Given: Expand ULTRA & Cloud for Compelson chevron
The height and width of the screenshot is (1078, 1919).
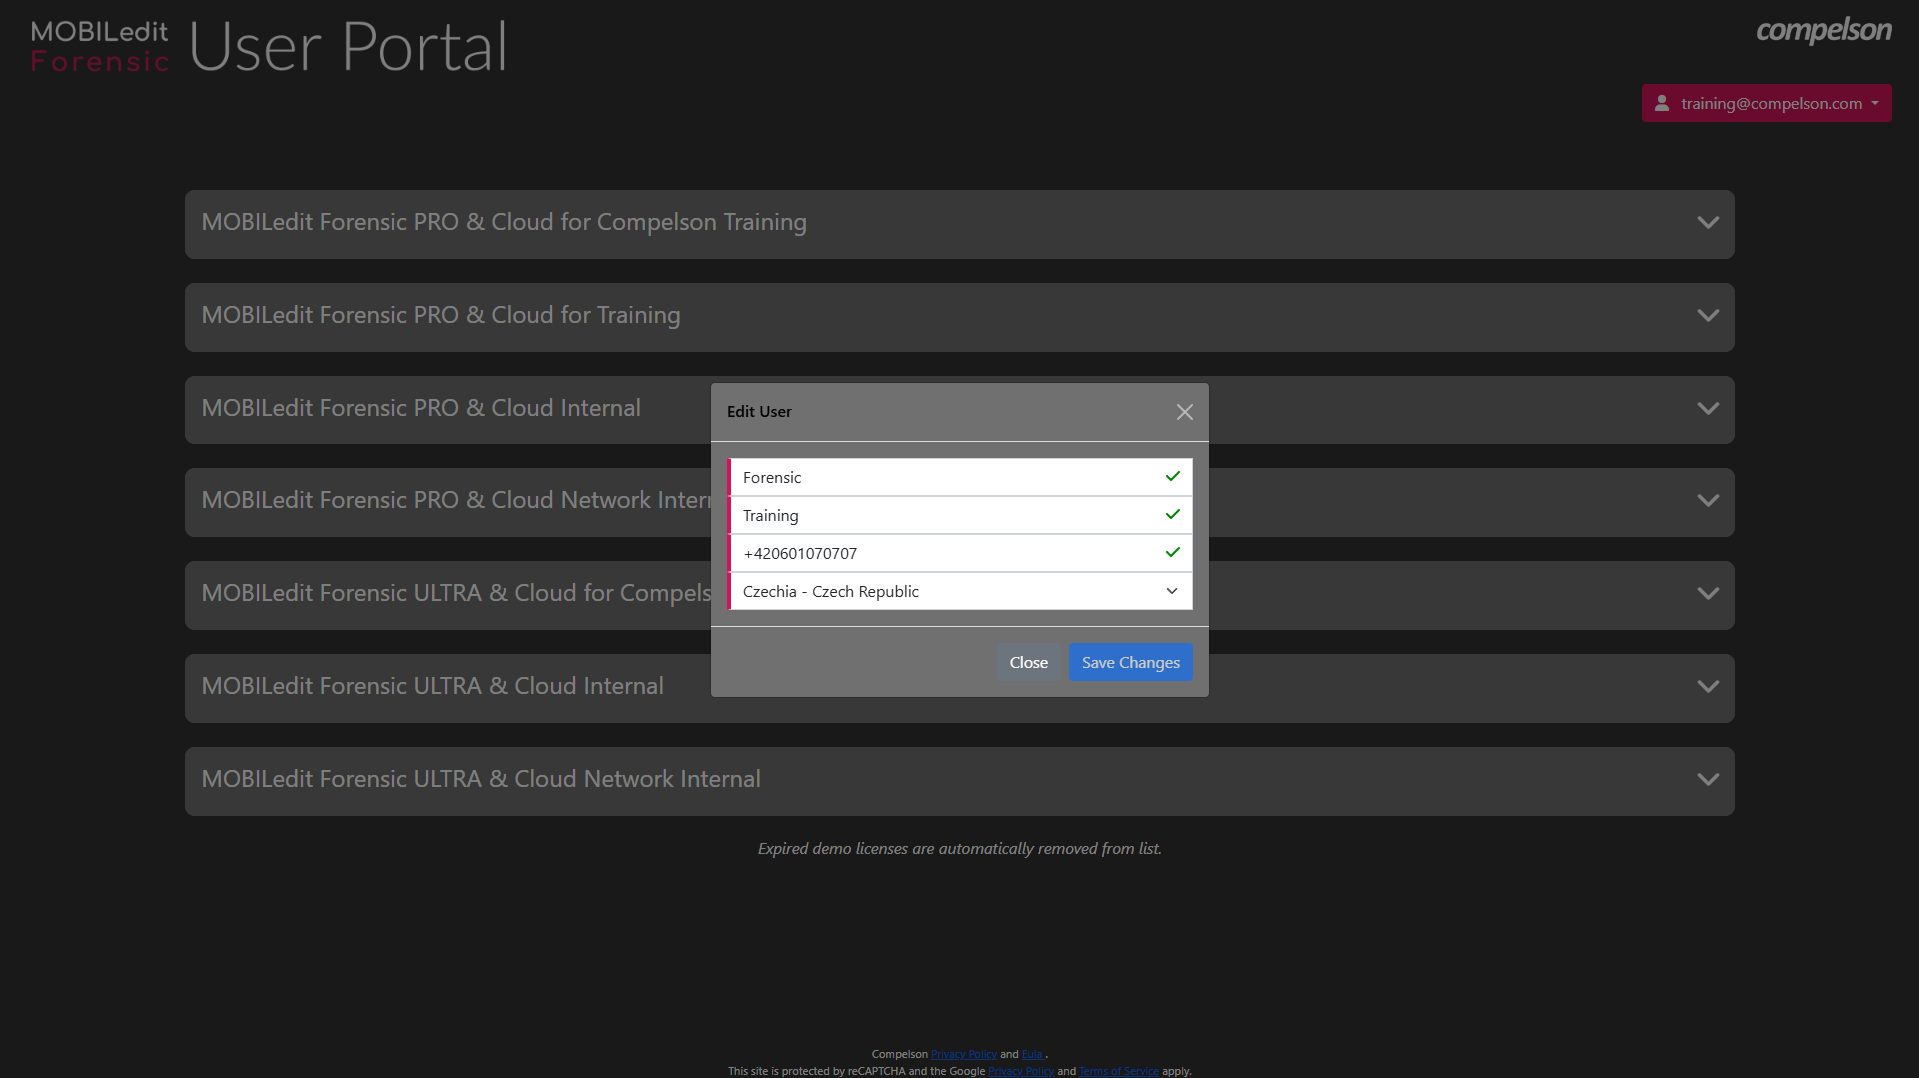Looking at the screenshot, I should coord(1708,593).
